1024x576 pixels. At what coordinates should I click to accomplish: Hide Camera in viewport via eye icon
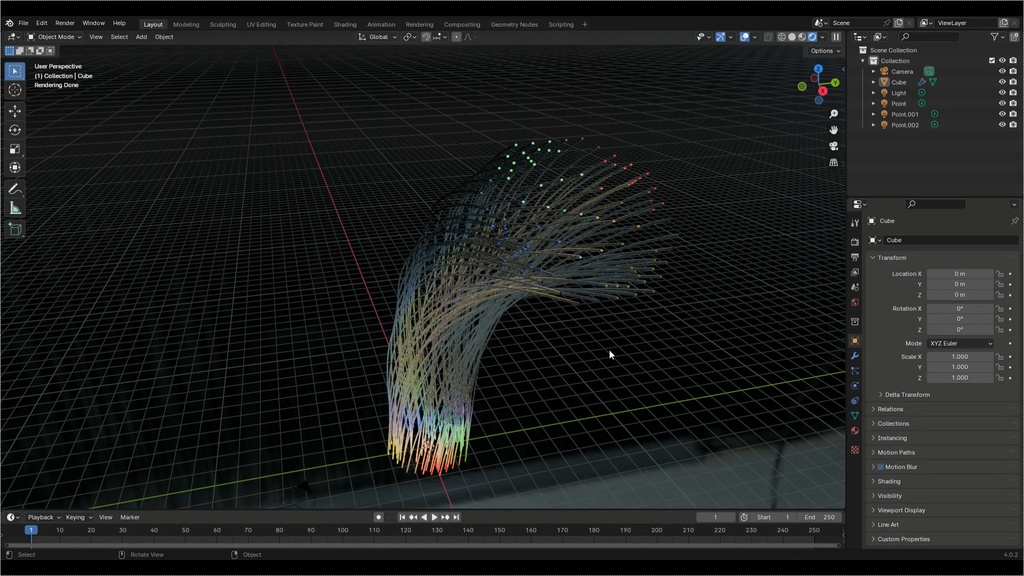pyautogui.click(x=1002, y=71)
